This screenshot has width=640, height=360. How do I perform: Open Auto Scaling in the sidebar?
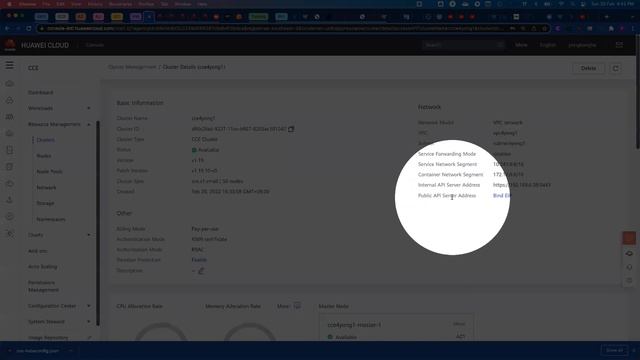[x=42, y=267]
